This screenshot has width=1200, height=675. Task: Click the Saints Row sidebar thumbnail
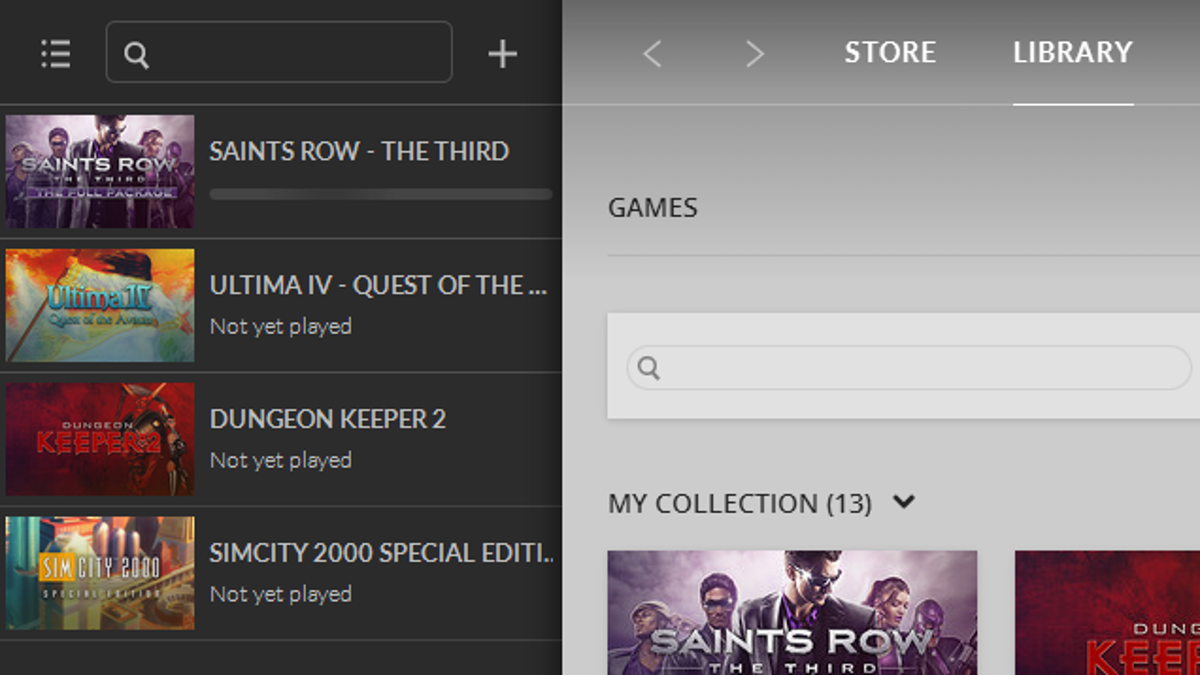click(x=100, y=171)
